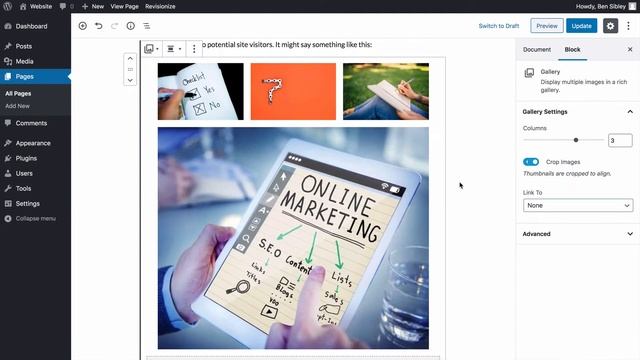Click the WordPress logo icon
This screenshot has height=360, width=640.
pos(7,7)
